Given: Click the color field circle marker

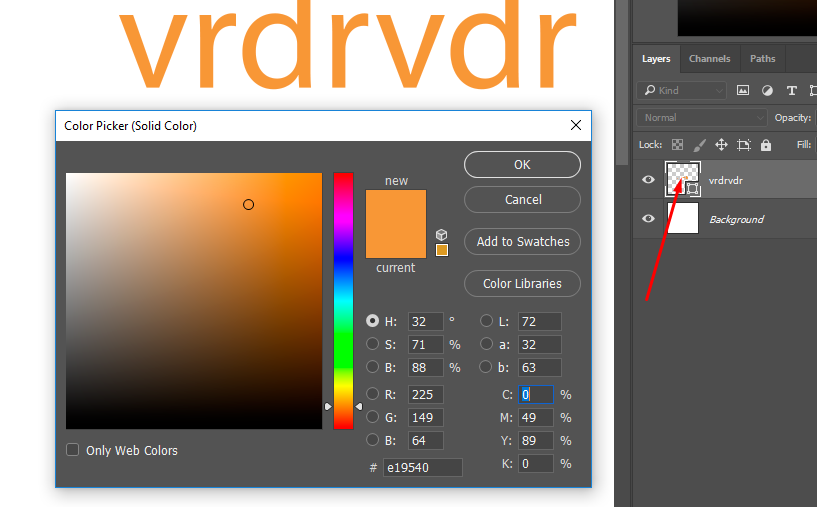Looking at the screenshot, I should [249, 205].
